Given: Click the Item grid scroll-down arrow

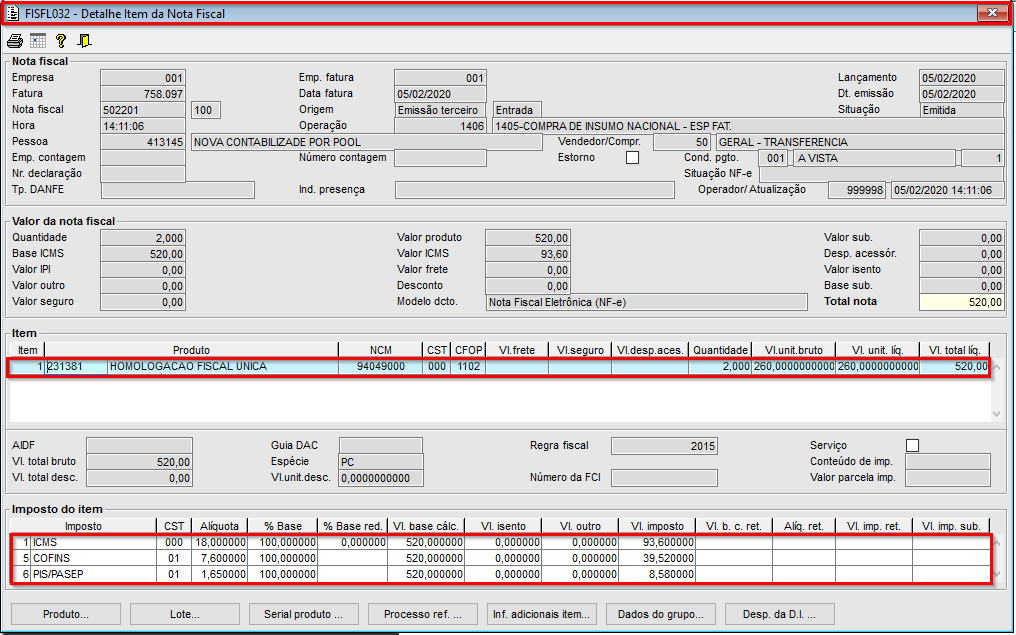Looking at the screenshot, I should pyautogui.click(x=997, y=413).
